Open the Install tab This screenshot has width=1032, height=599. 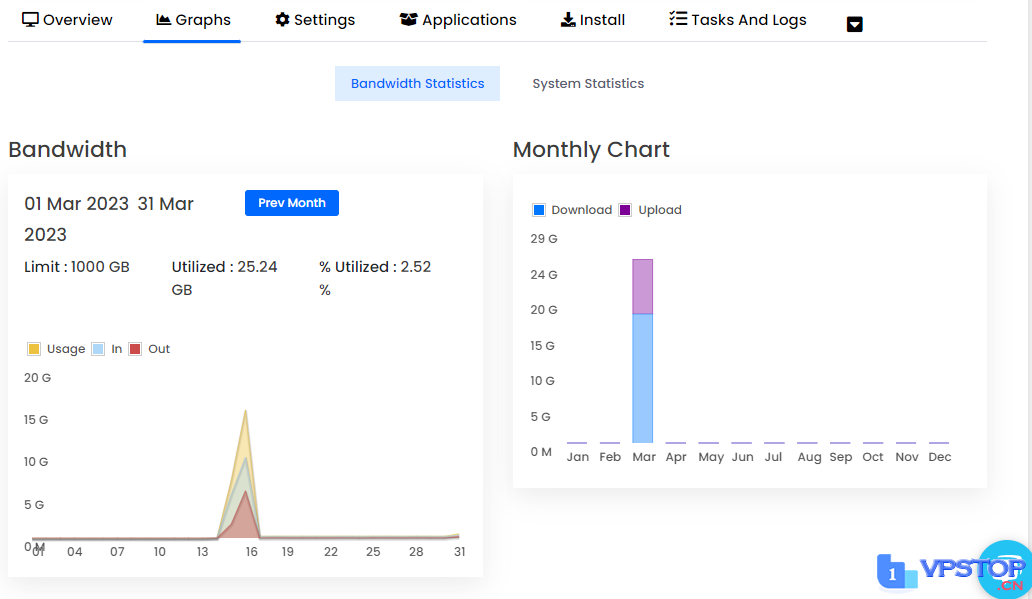coord(592,20)
